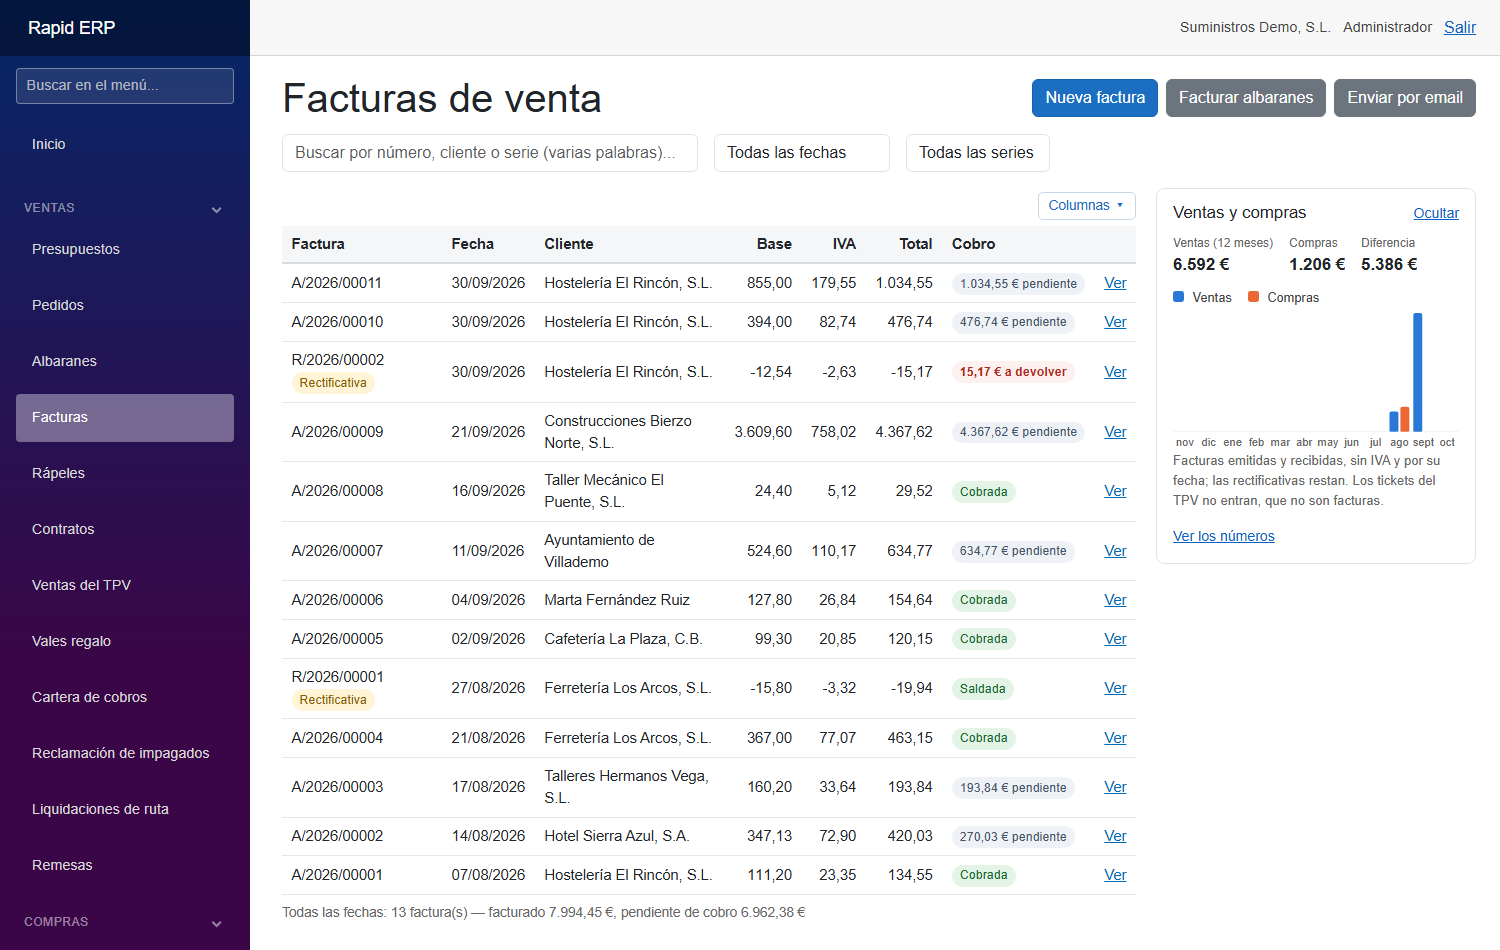Click the orange Compras legend swatch
1500x950 pixels.
point(1253,297)
